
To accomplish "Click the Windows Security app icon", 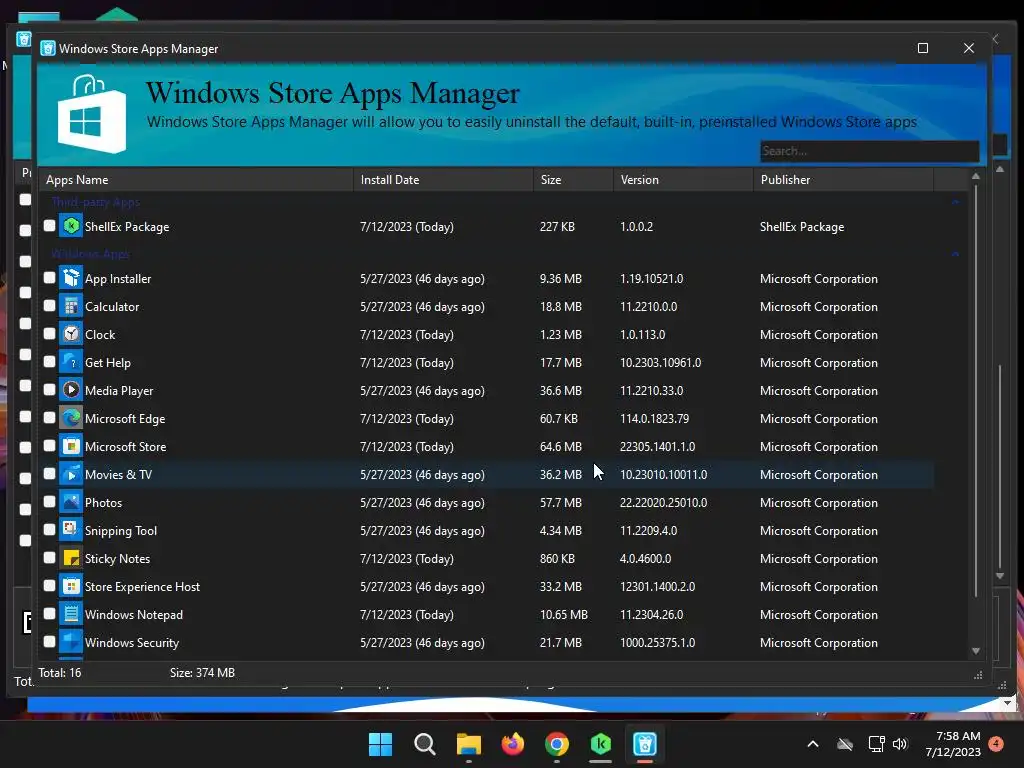I will 71,643.
